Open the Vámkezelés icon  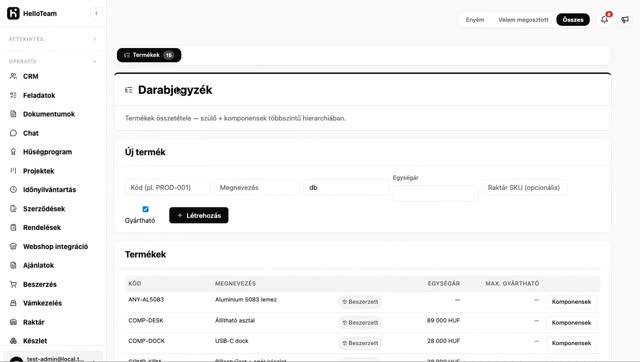click(x=13, y=303)
